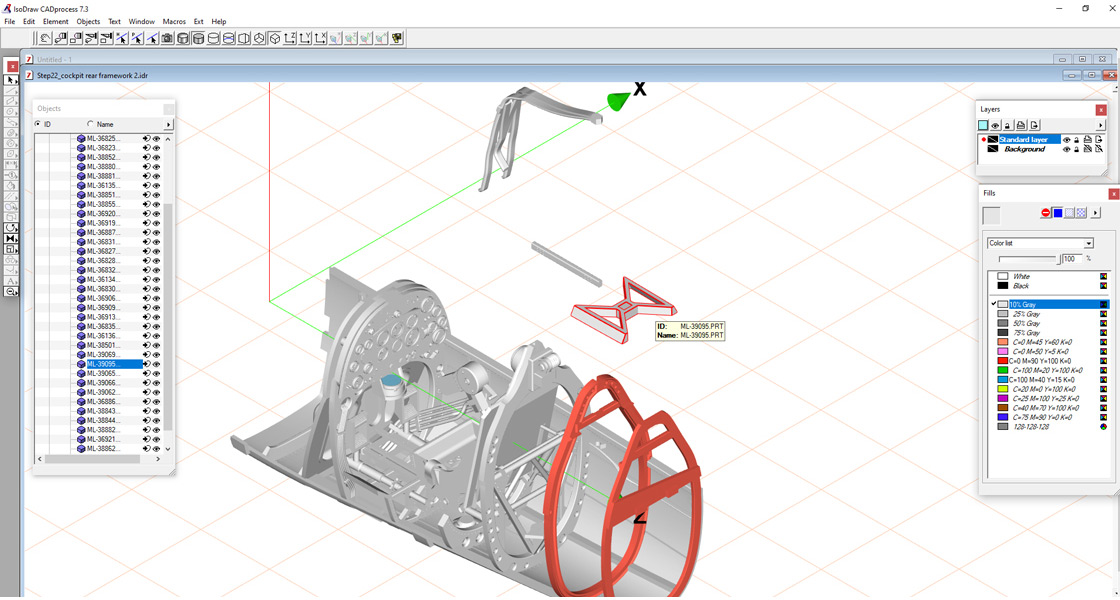The width and height of the screenshot is (1120, 600).
Task: Open the Macros menu
Action: click(x=174, y=21)
